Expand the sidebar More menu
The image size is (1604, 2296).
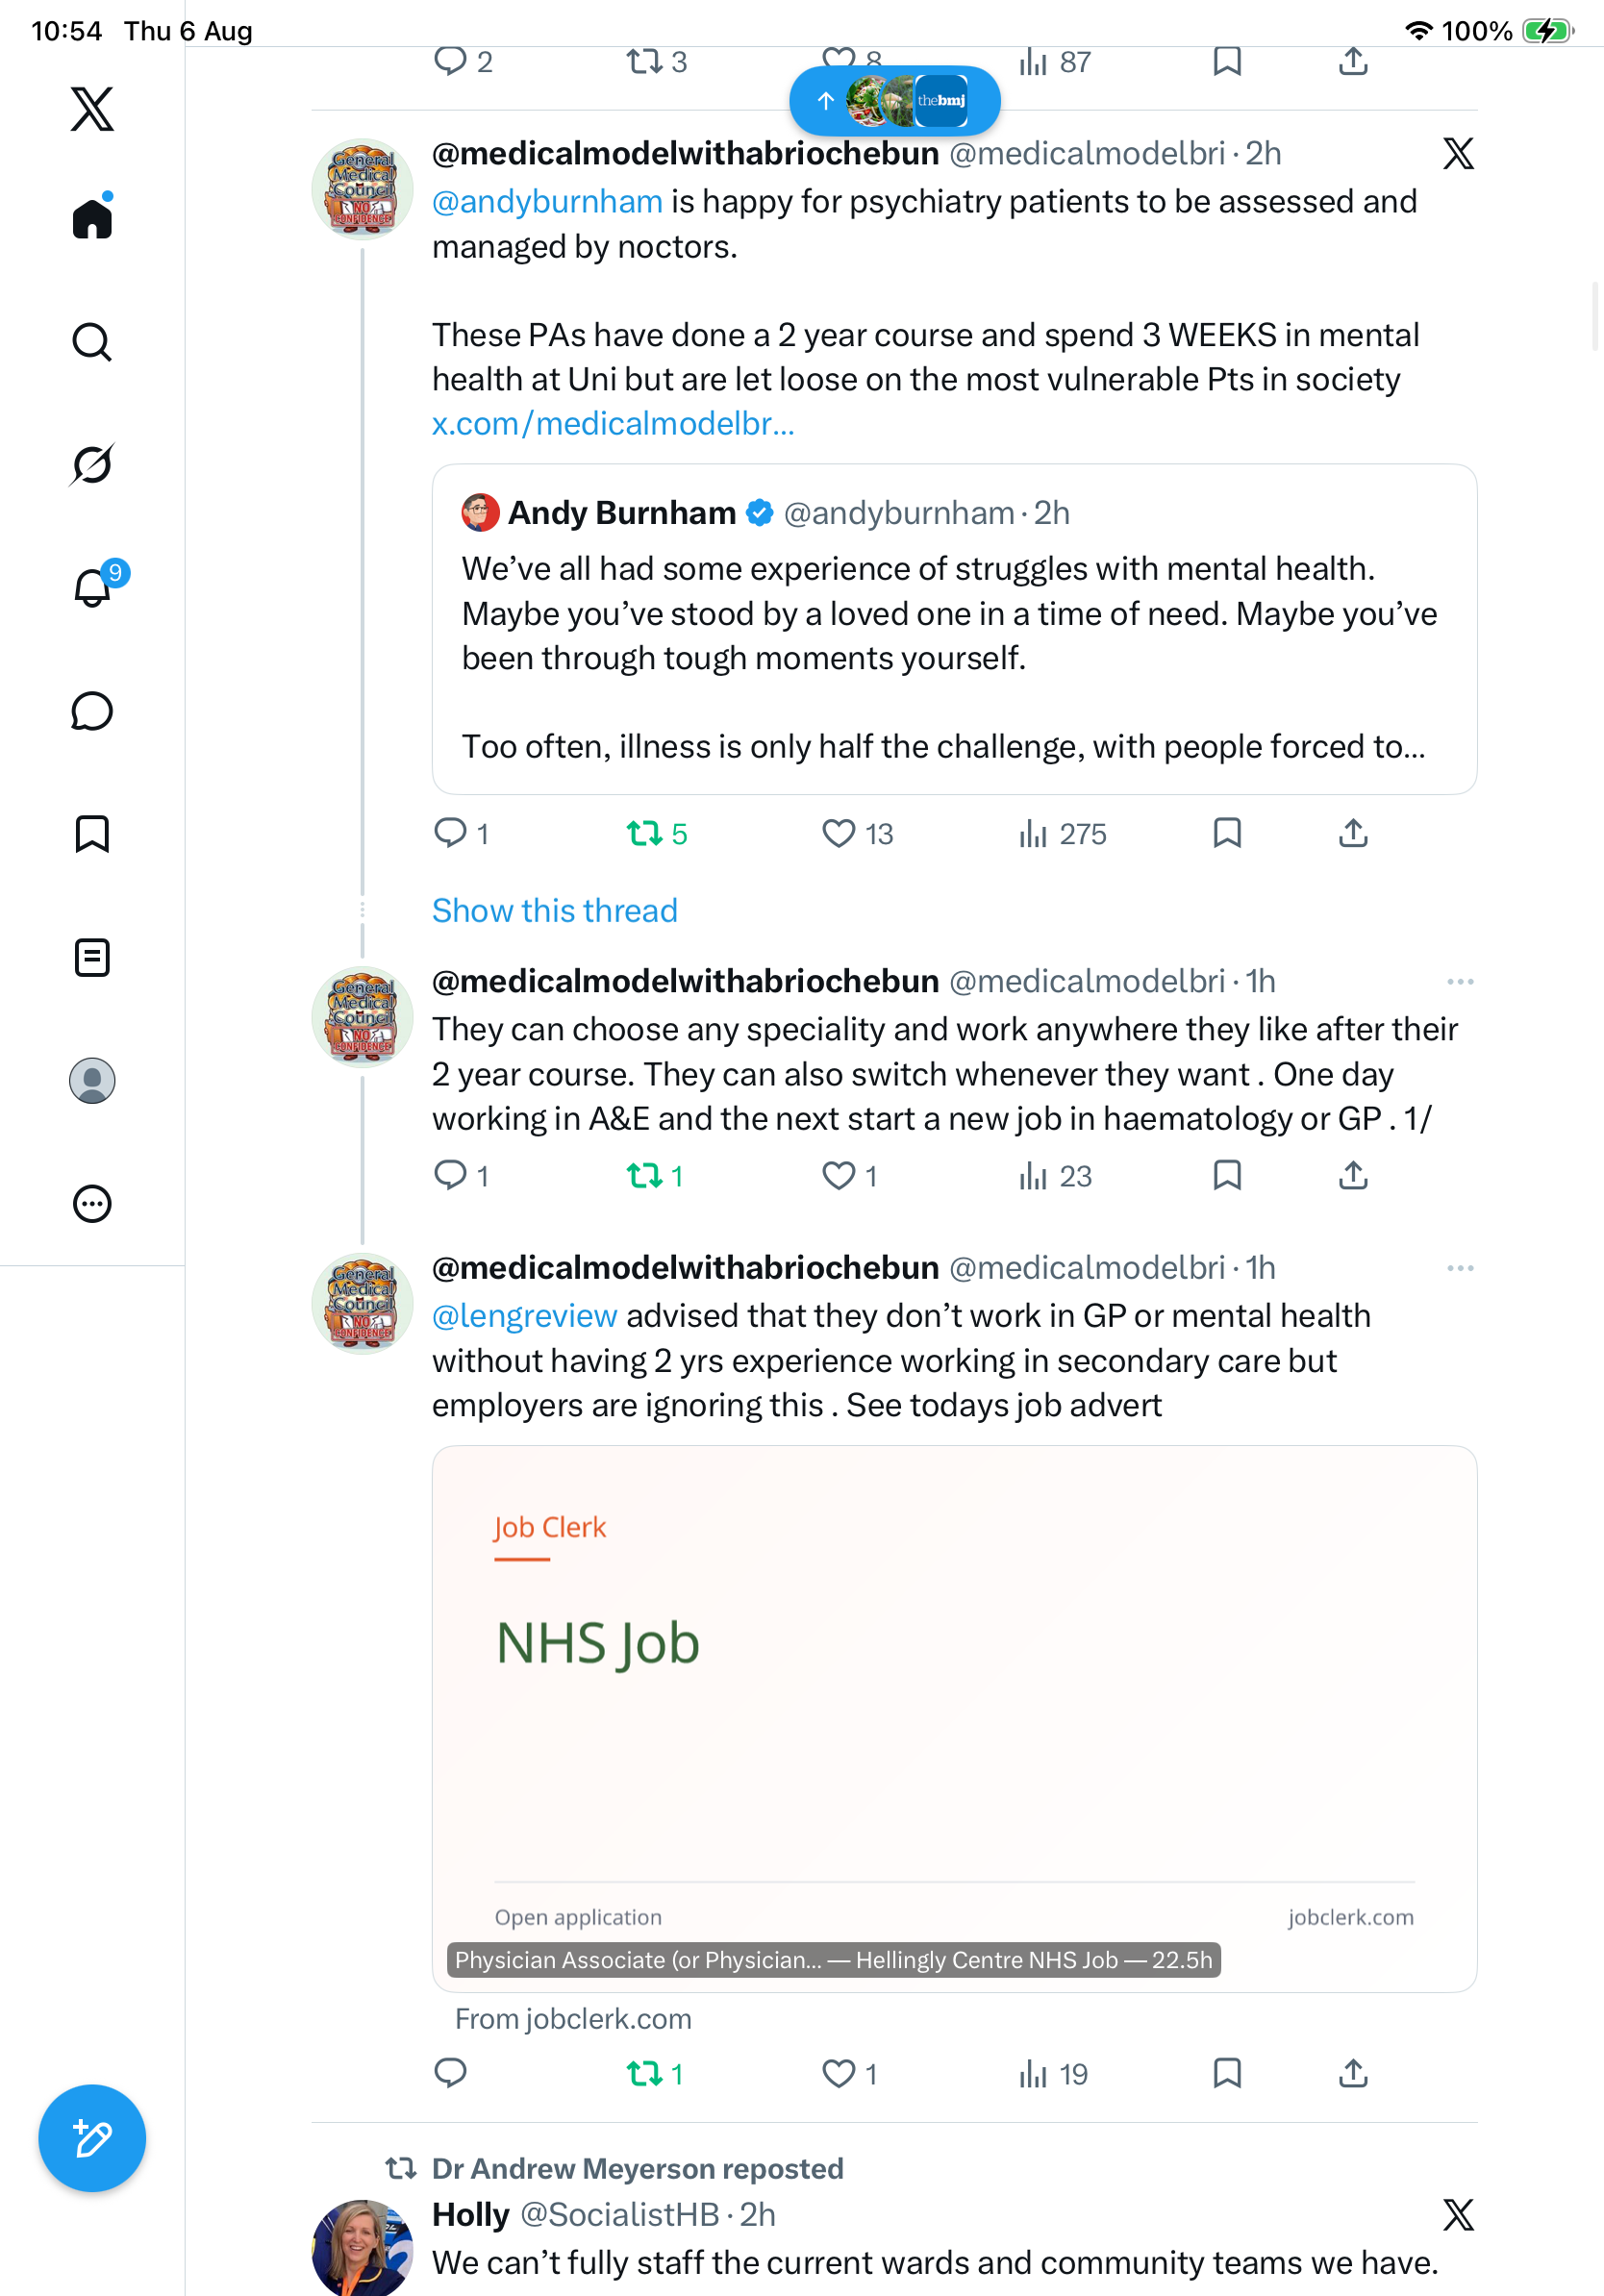[x=92, y=1204]
